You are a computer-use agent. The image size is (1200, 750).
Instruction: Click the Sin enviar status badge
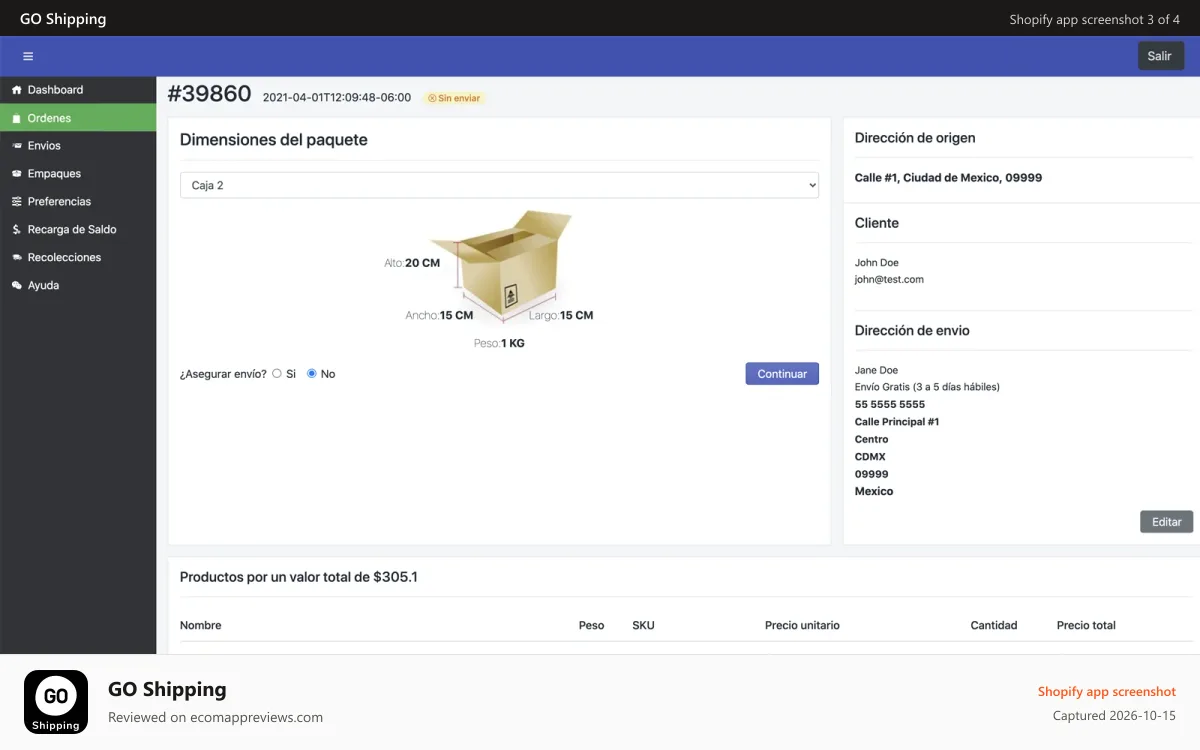click(x=454, y=98)
